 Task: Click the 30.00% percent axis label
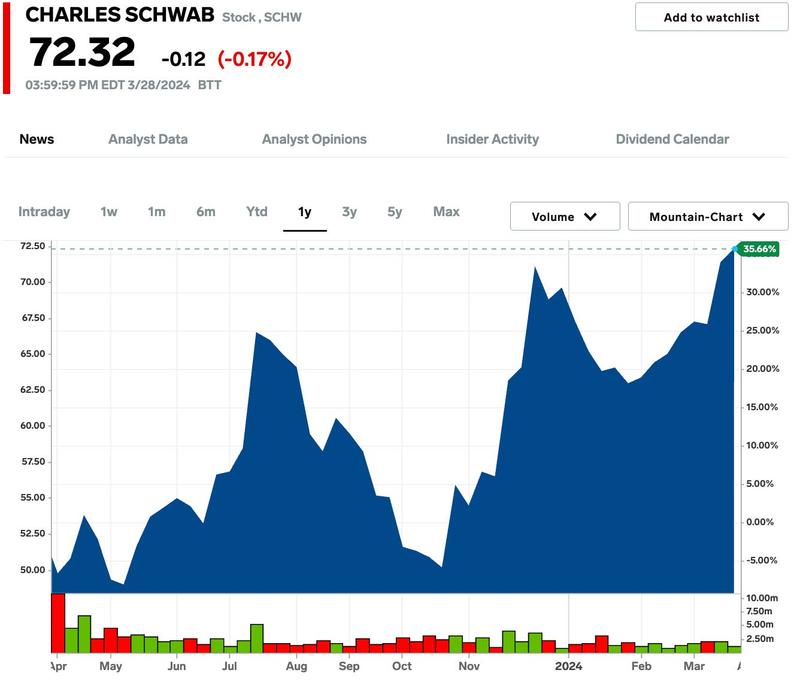pos(763,292)
